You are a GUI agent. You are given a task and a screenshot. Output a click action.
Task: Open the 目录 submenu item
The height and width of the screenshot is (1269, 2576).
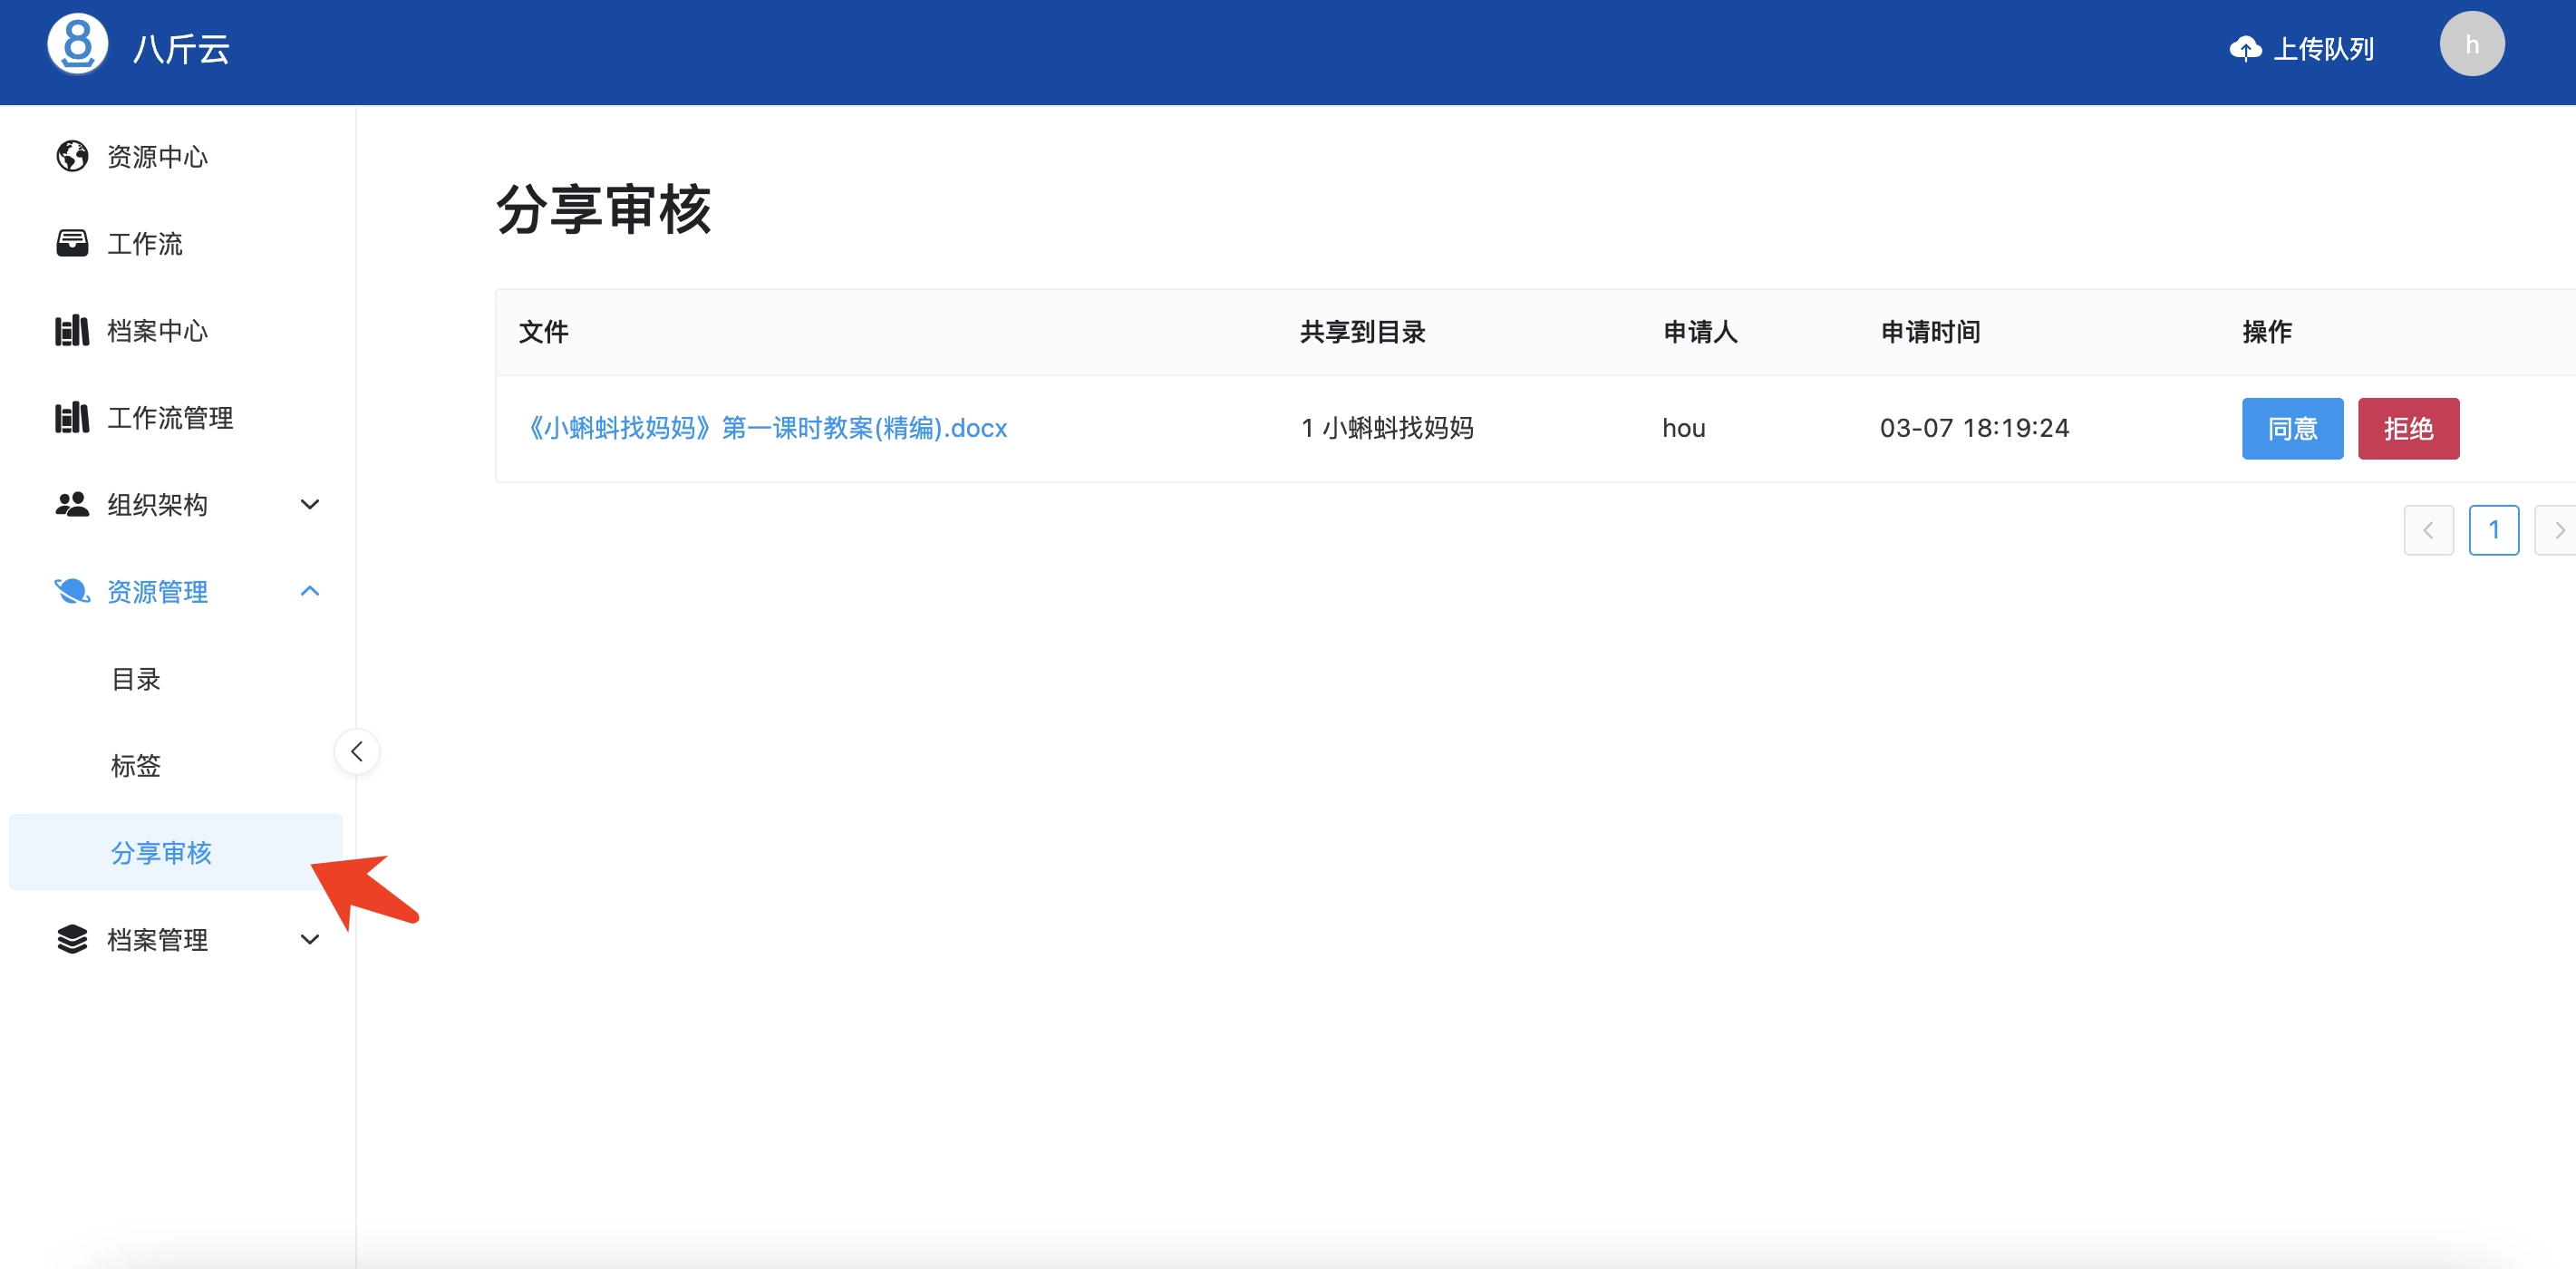[136, 679]
